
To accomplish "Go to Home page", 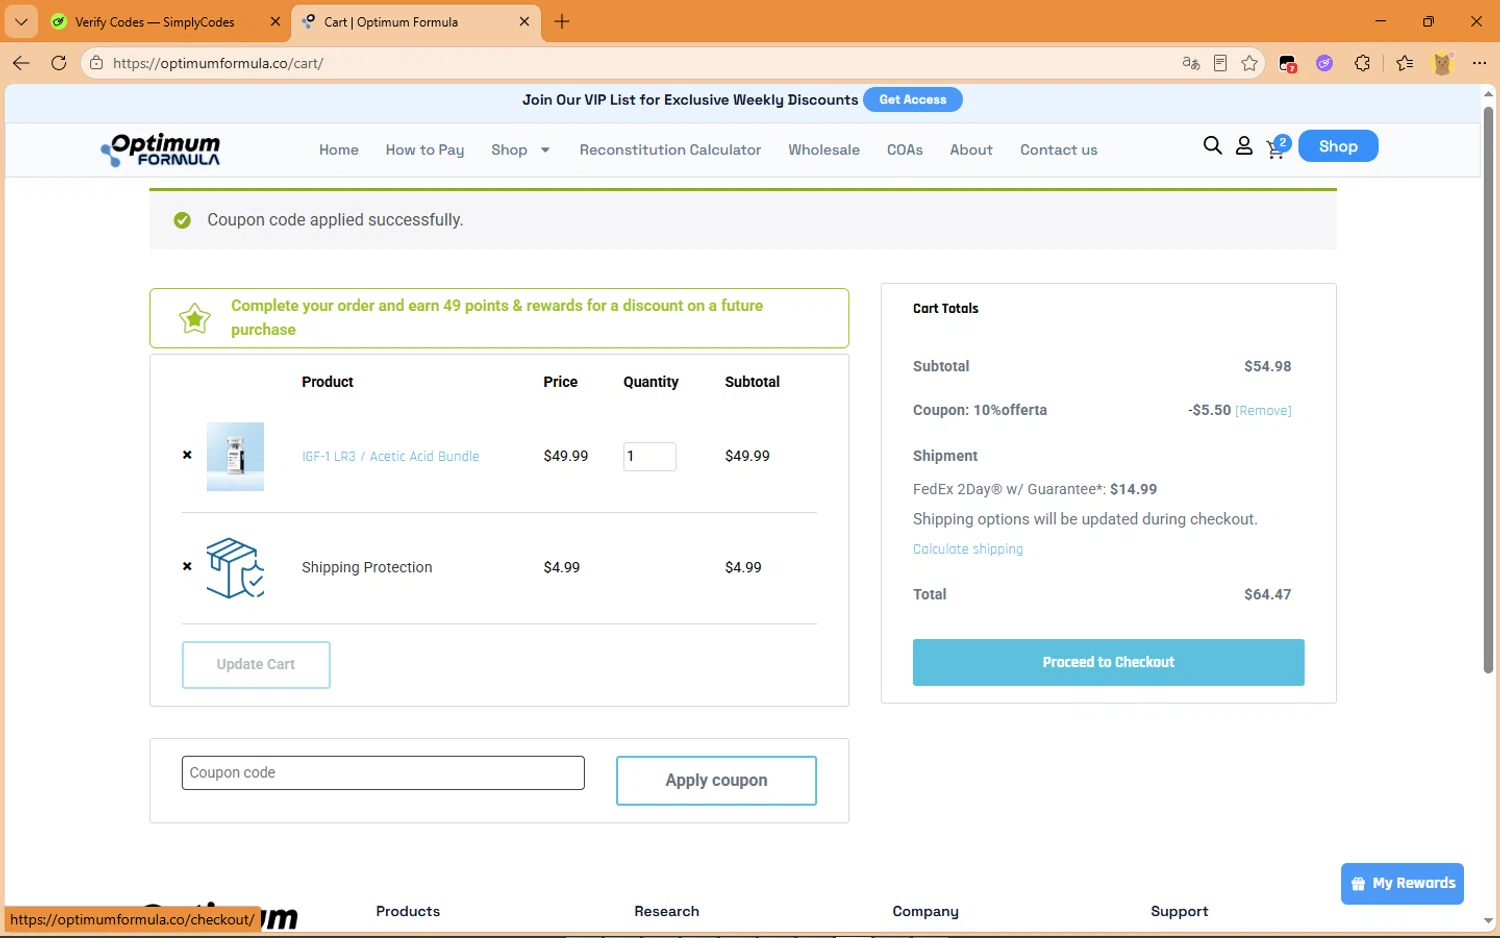I will tap(339, 150).
